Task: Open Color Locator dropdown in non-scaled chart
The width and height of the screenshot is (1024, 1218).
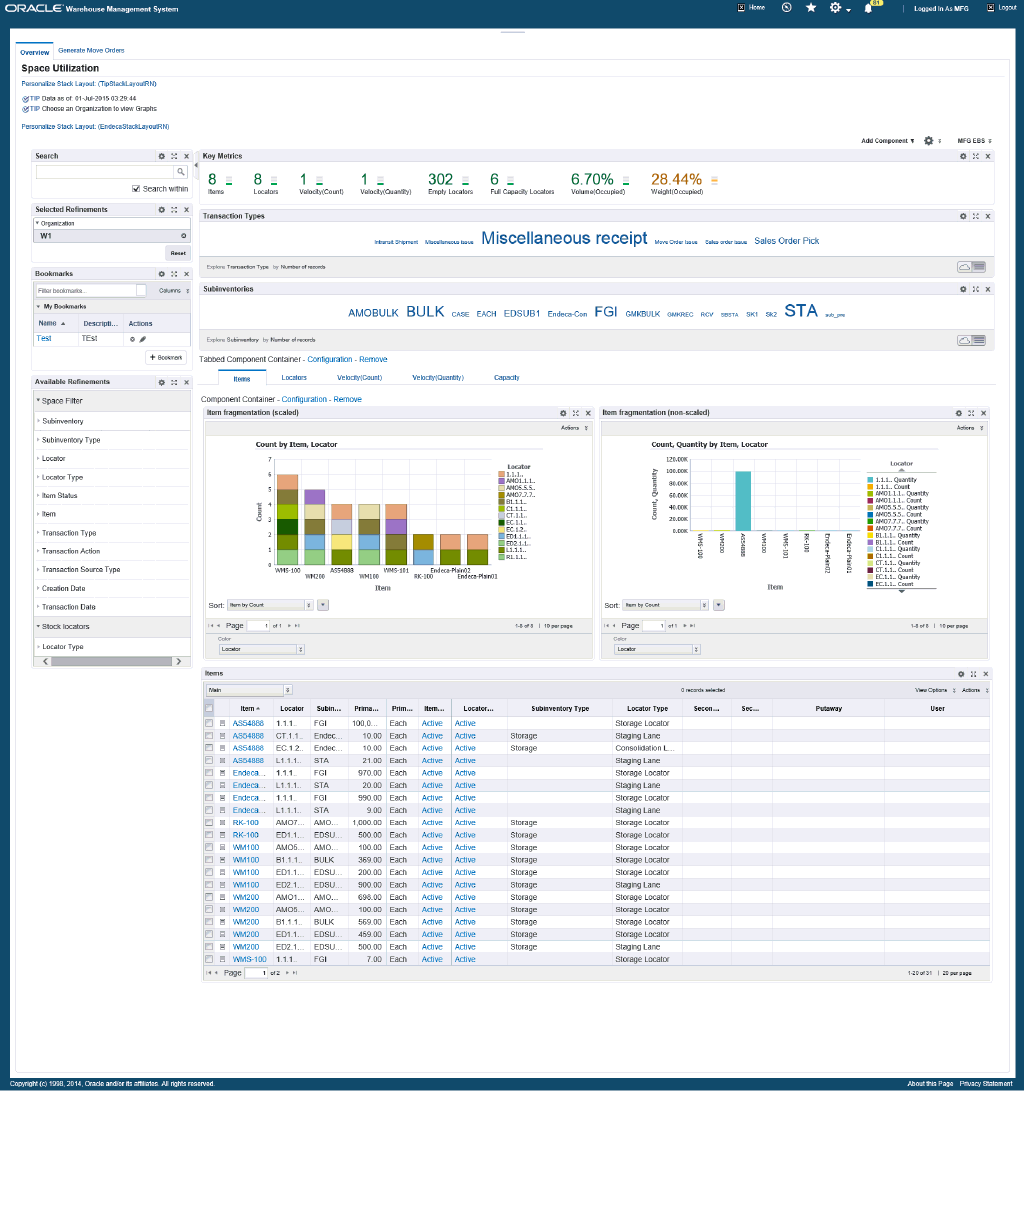Action: 658,649
